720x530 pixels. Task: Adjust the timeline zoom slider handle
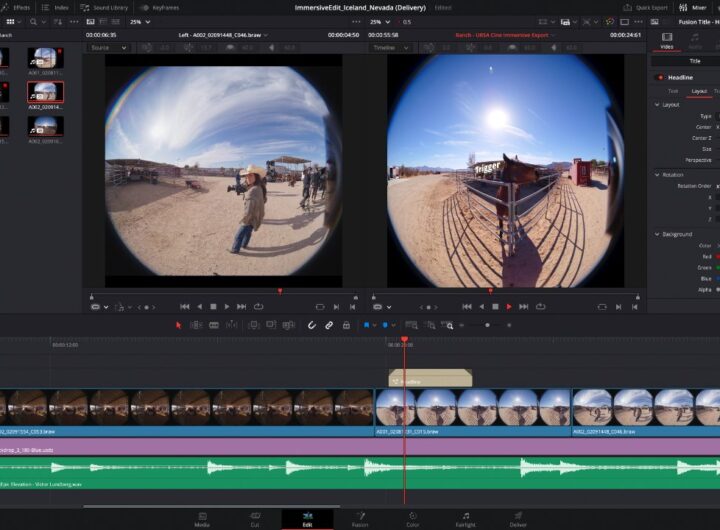tap(487, 325)
